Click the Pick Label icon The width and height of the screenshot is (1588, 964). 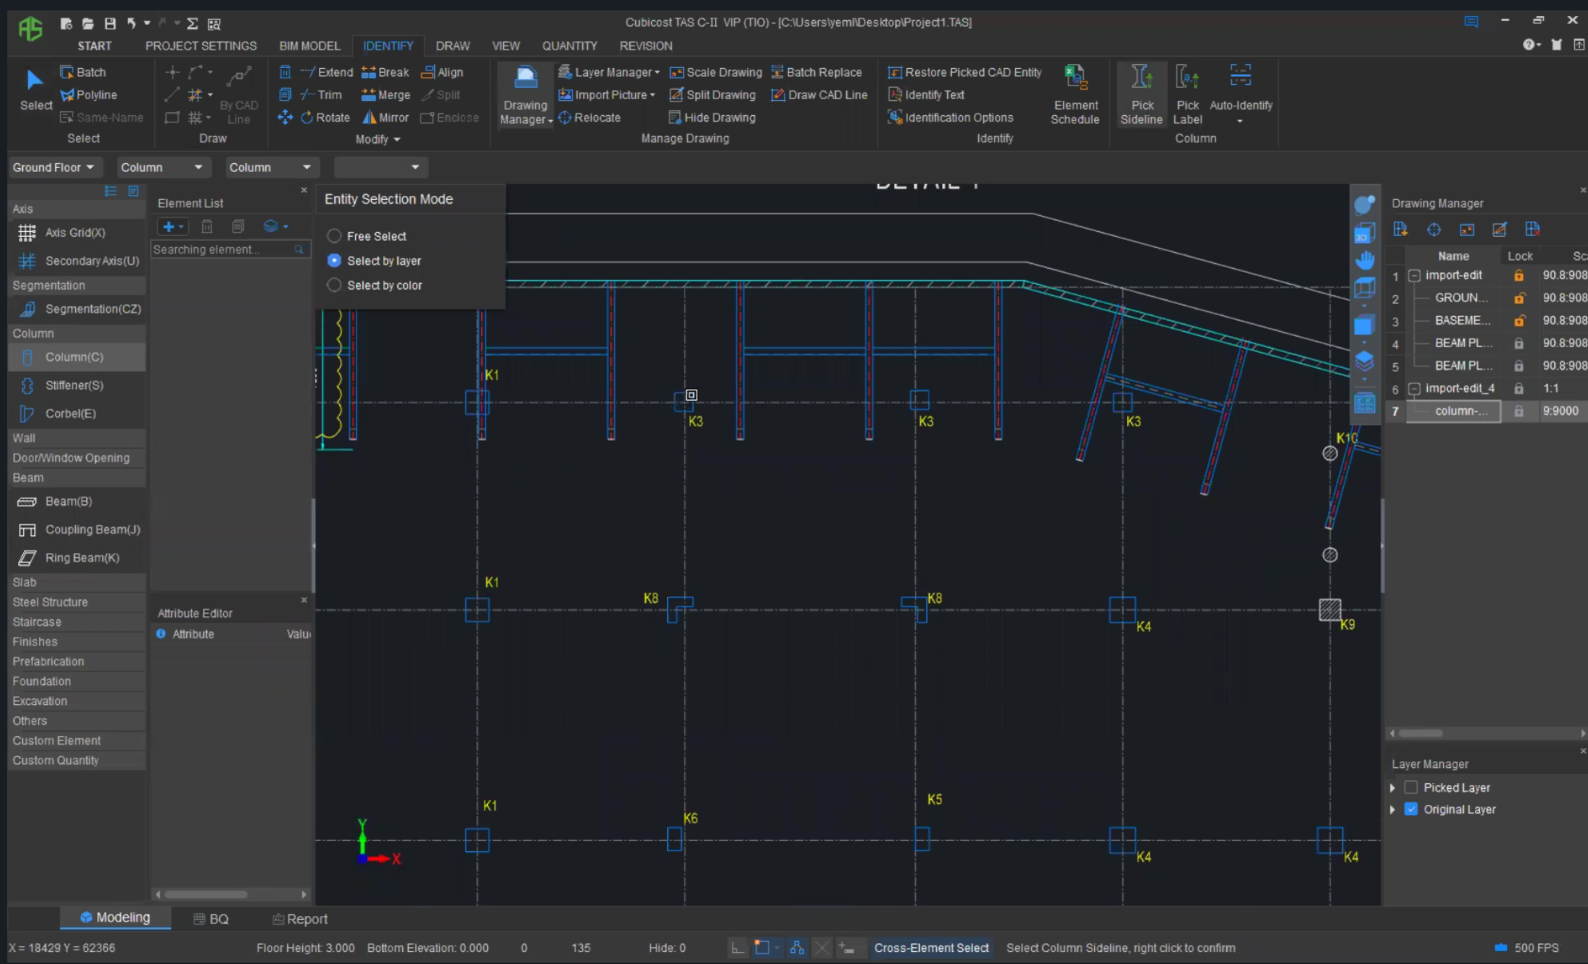(x=1187, y=78)
